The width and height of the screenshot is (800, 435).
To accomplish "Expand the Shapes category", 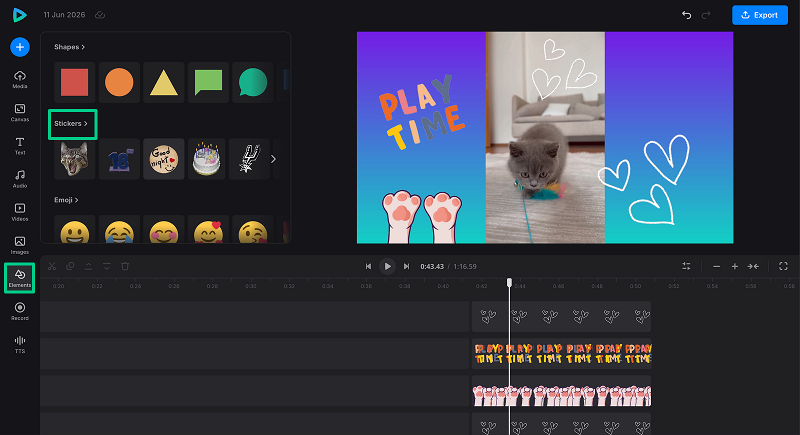I will pyautogui.click(x=69, y=47).
